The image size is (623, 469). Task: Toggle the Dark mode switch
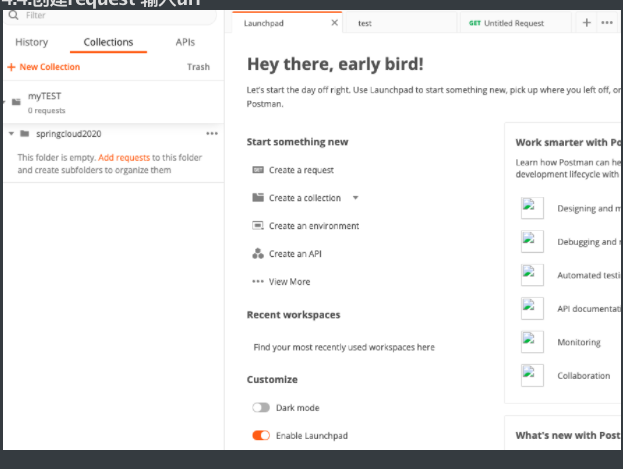coord(261,408)
